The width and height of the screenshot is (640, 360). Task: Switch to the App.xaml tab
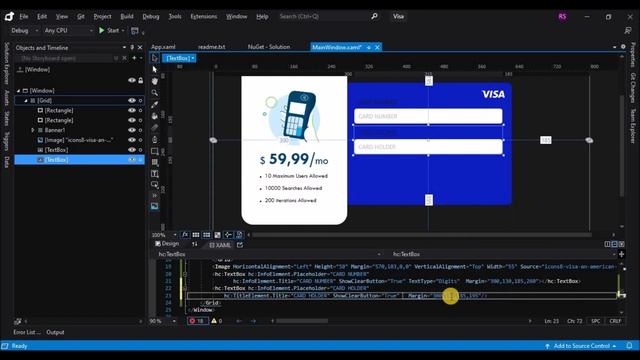163,47
